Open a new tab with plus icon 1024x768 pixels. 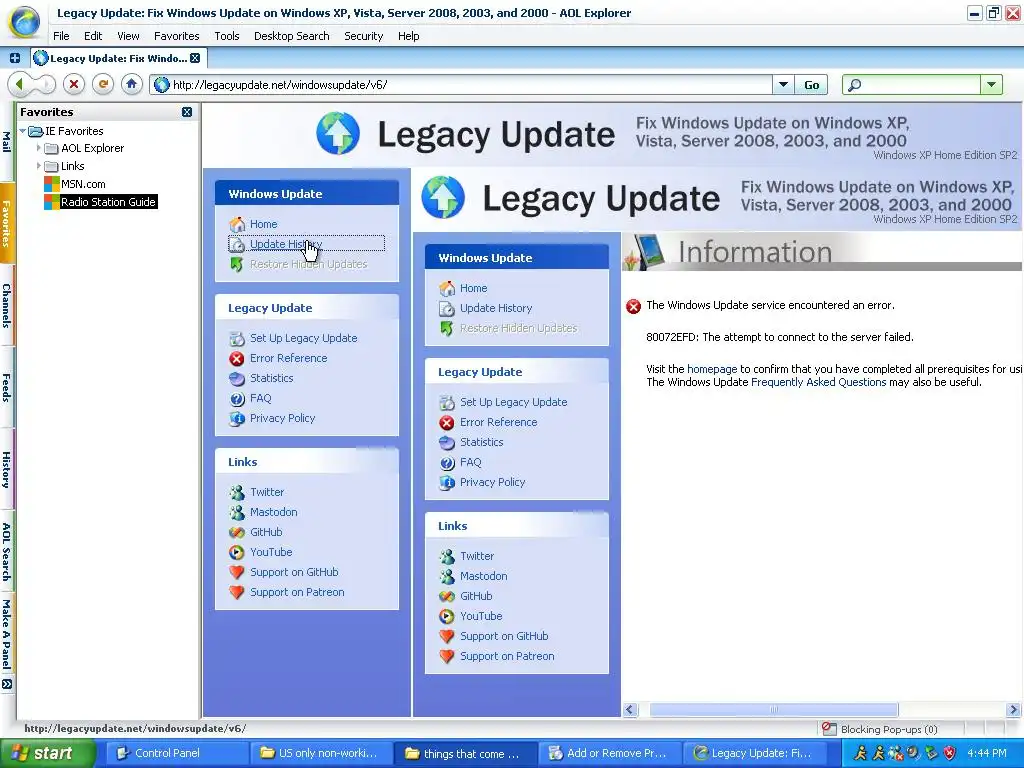[14, 58]
